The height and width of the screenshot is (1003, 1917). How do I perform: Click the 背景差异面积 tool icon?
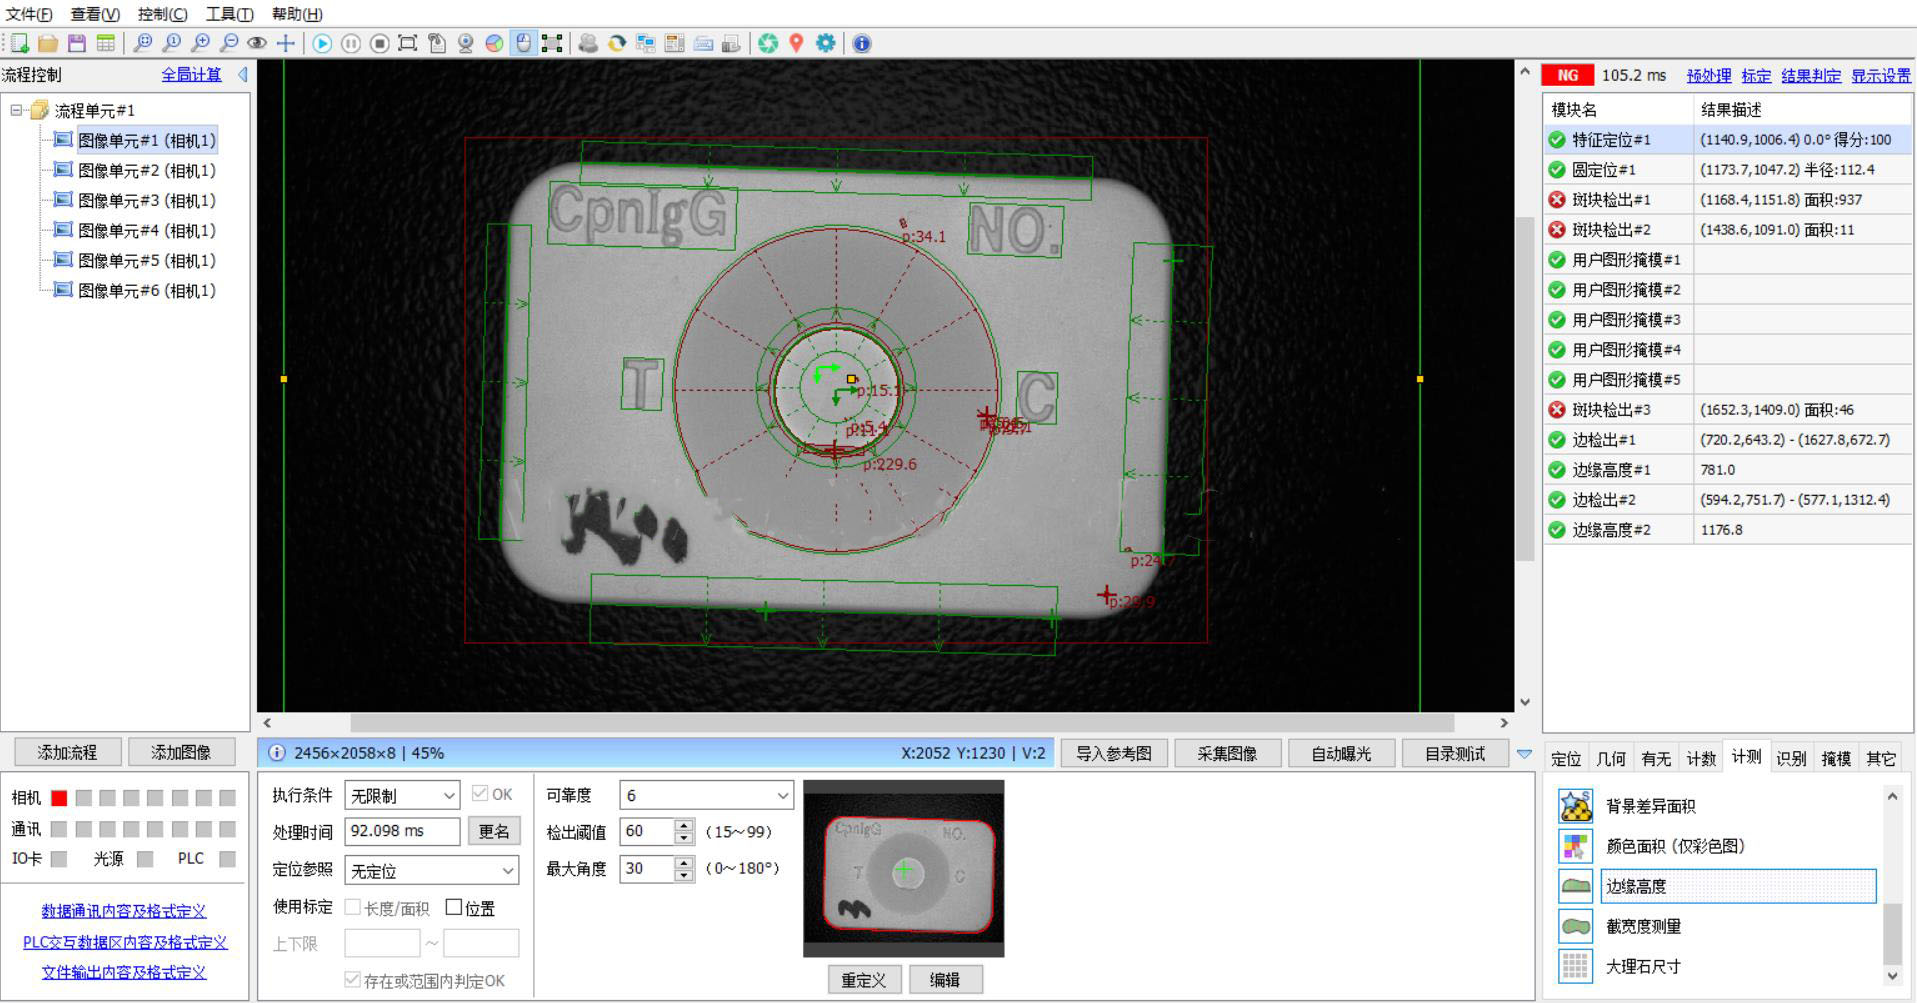pos(1576,806)
